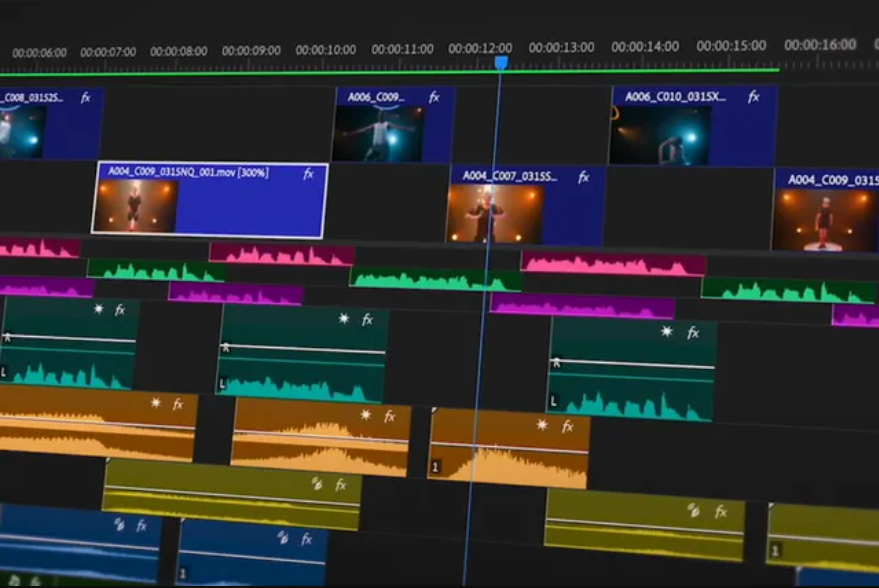
Task: Click the fx badge on left yellow audio clip
Action: coord(341,485)
